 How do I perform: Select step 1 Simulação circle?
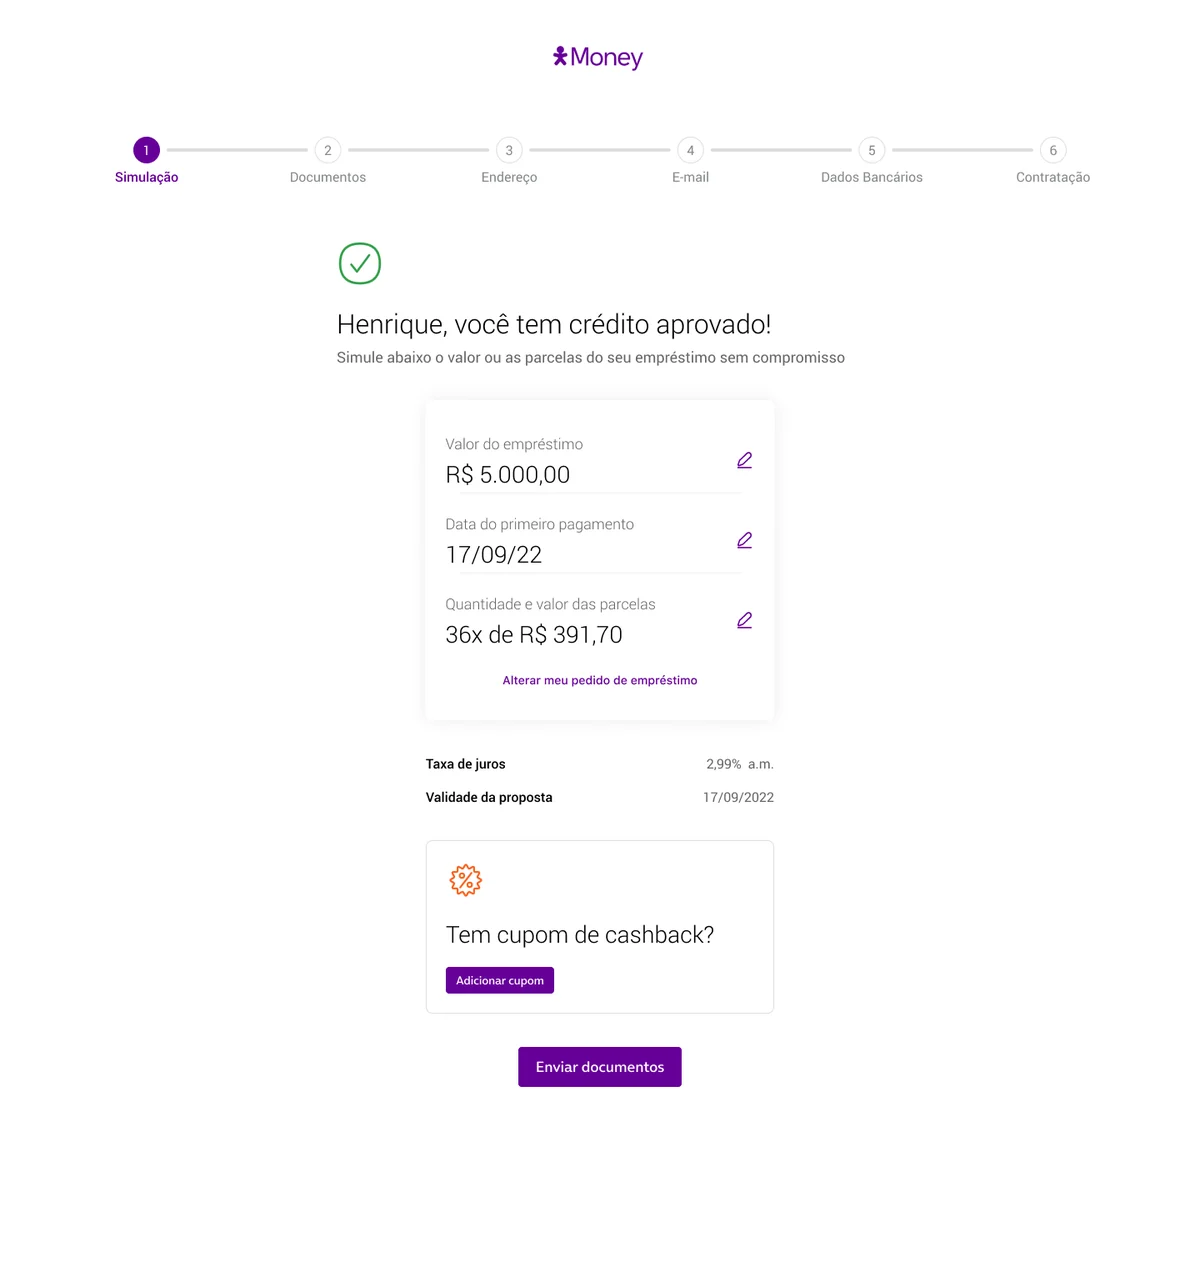[146, 150]
